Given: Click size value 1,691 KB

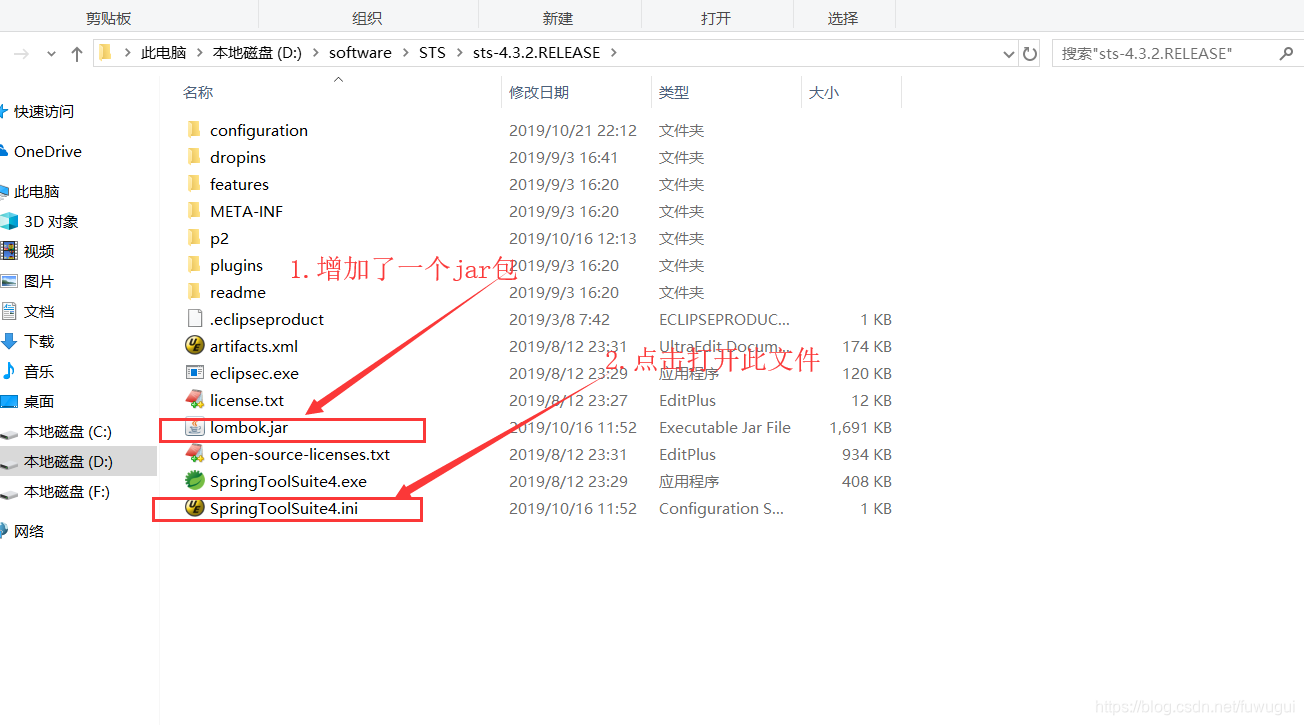Looking at the screenshot, I should tap(860, 427).
